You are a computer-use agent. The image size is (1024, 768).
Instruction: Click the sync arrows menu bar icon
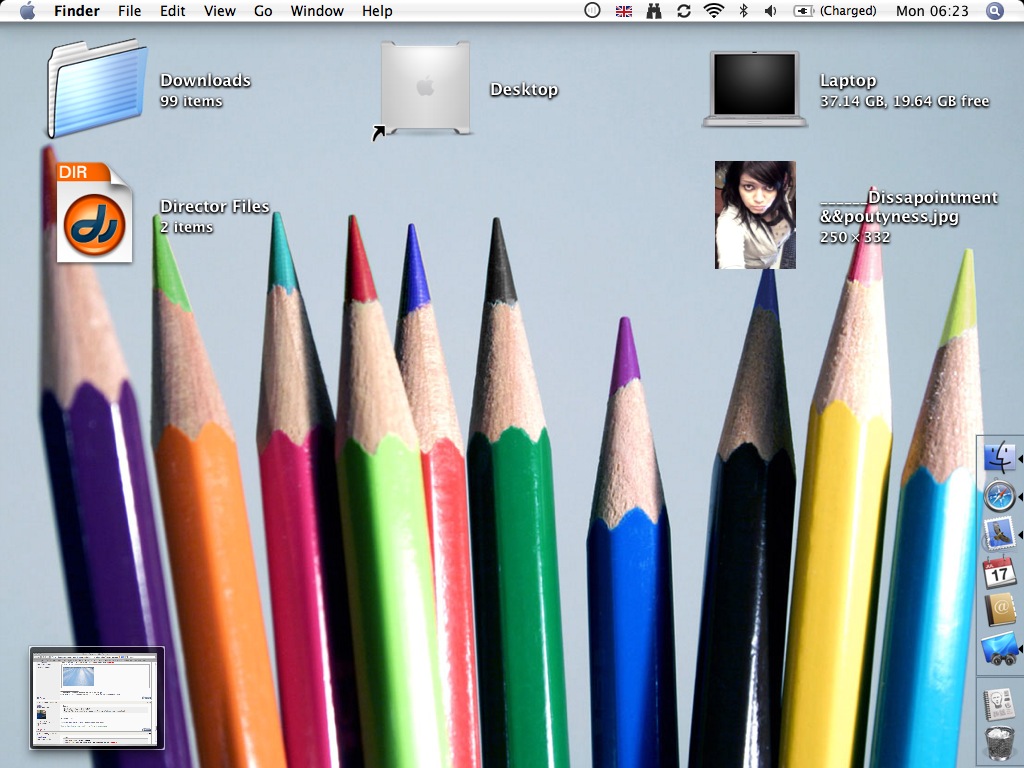[684, 11]
